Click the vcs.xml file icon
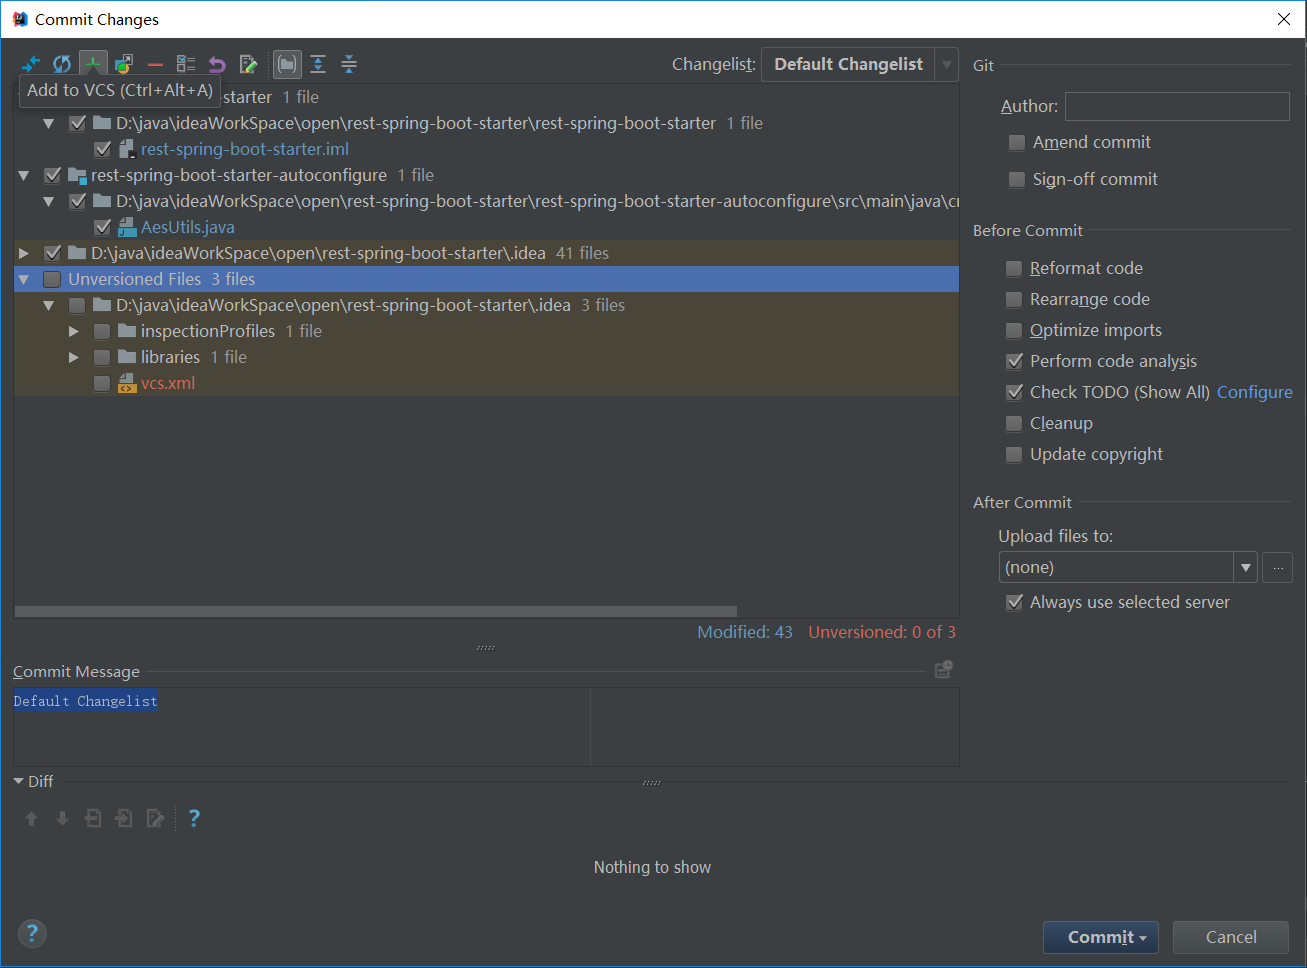The width and height of the screenshot is (1307, 968). coord(127,383)
